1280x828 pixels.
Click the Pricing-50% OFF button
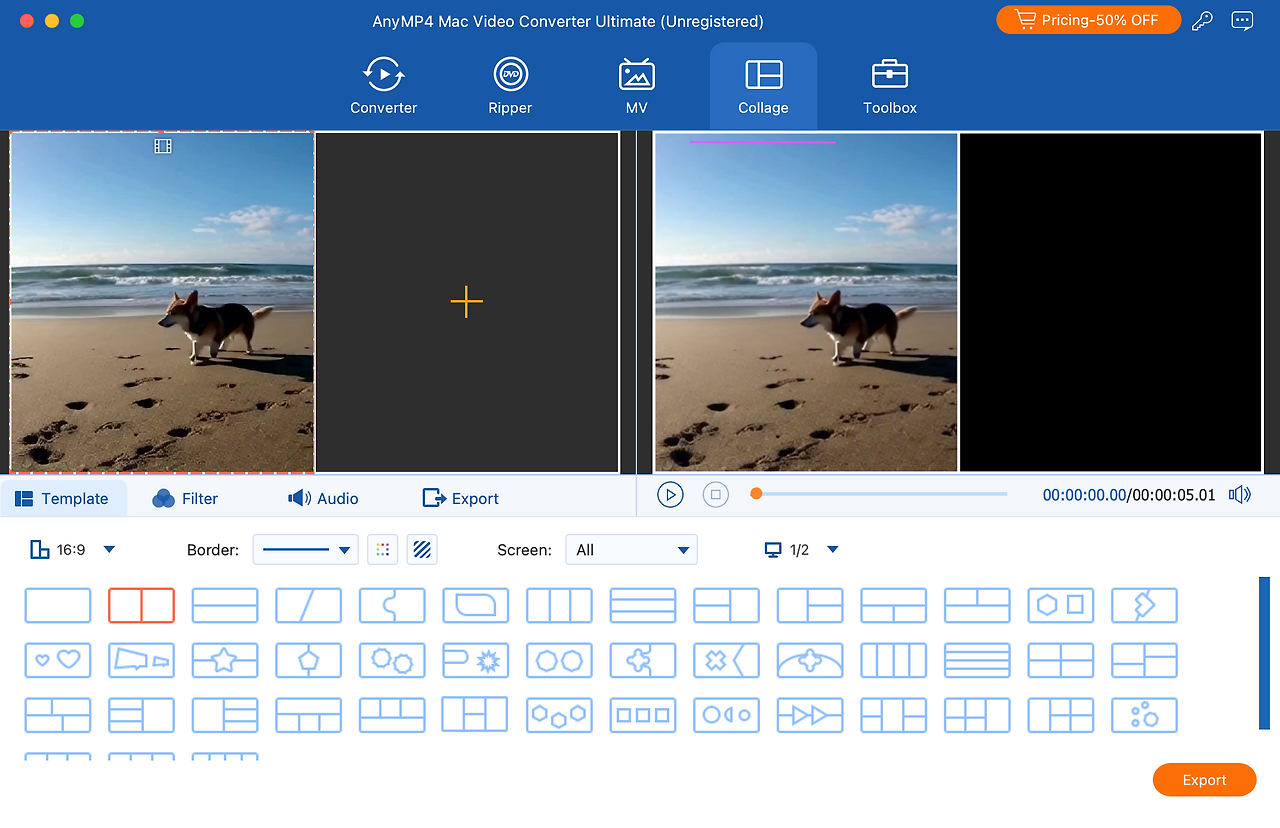click(x=1088, y=20)
